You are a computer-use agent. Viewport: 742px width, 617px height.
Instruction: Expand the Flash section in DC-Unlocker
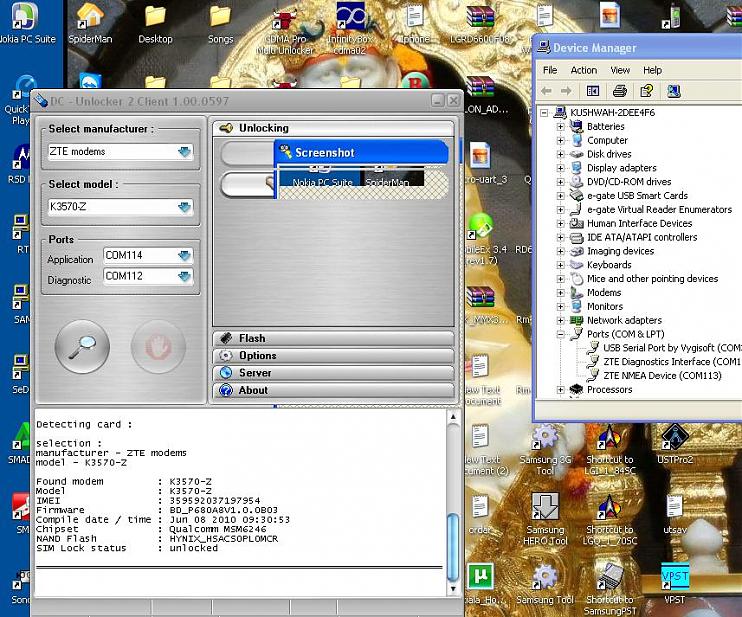252,339
